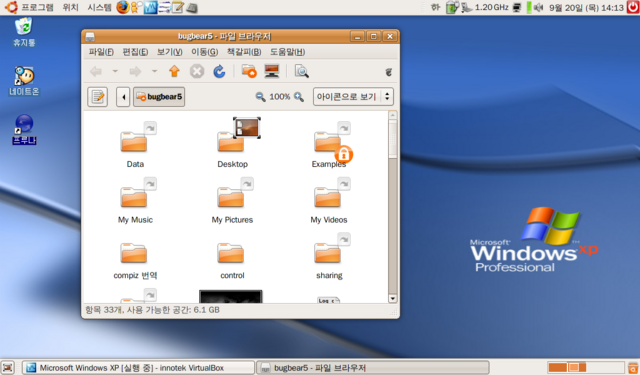Image resolution: width=640 pixels, height=375 pixels.
Task: Open the Computer toolbar icon
Action: point(272,71)
